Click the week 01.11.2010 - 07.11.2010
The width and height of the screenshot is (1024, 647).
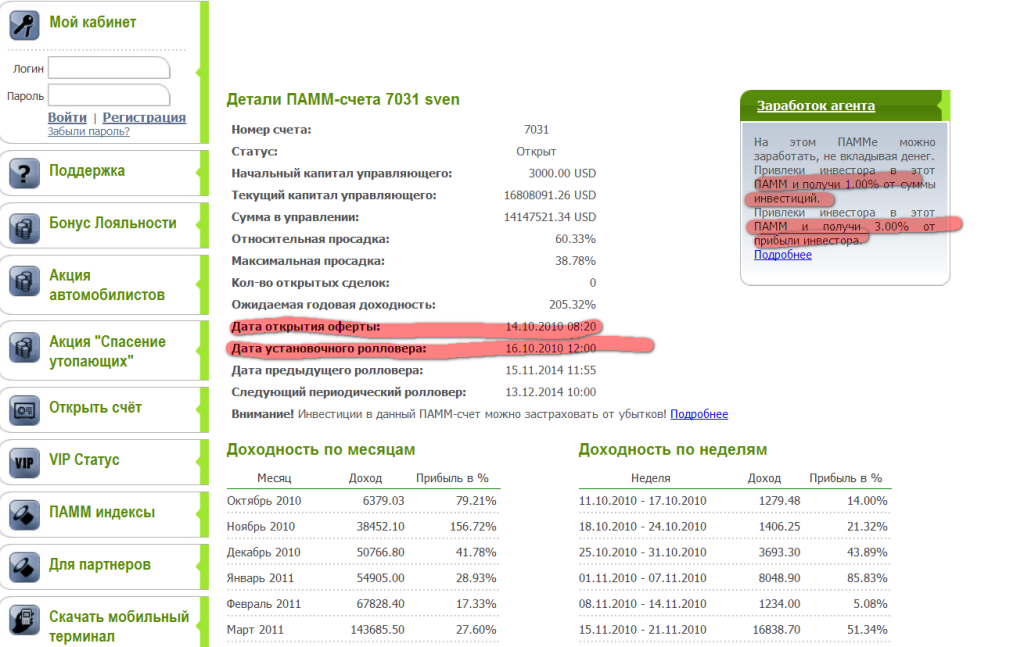click(643, 578)
